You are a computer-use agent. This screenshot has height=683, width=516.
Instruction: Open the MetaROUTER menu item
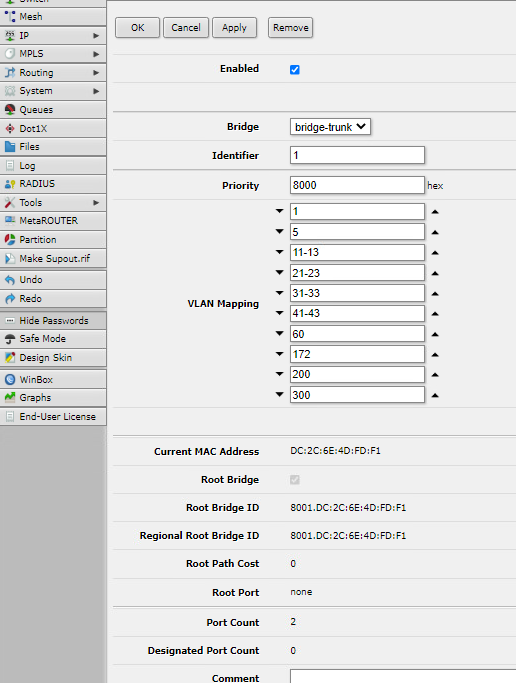coord(53,221)
